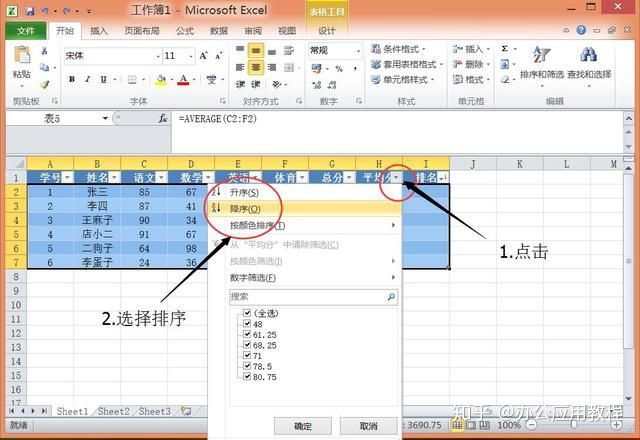Uncheck the 71 filter checkbox
The image size is (640, 440).
click(x=247, y=355)
